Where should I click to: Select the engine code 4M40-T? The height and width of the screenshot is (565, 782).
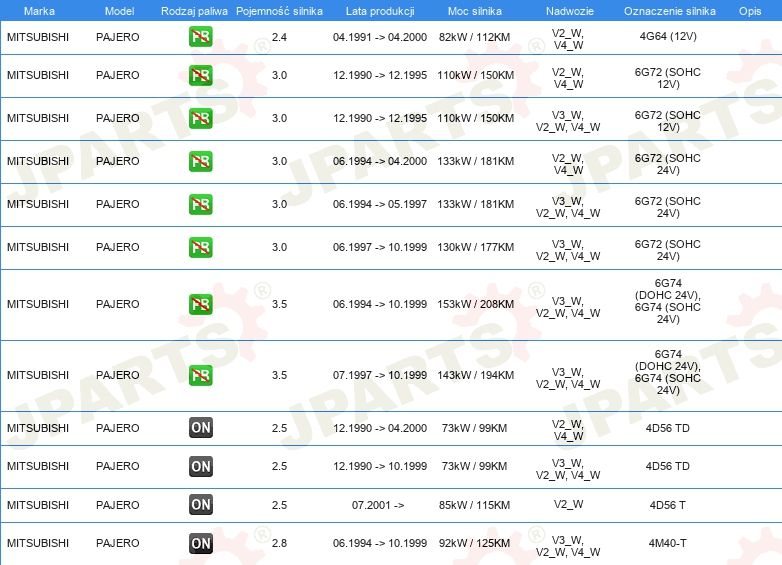[667, 543]
